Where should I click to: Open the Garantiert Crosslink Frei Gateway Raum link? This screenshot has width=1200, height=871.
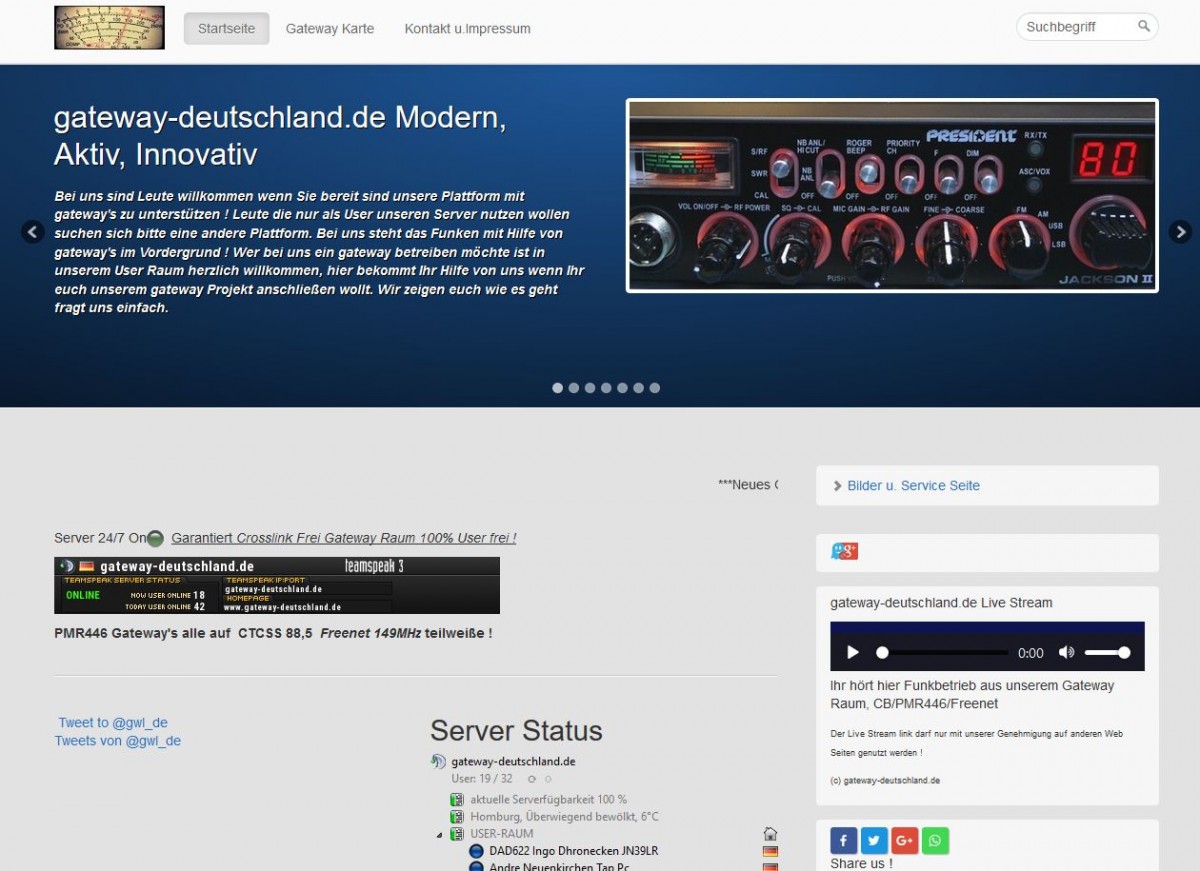[x=344, y=538]
